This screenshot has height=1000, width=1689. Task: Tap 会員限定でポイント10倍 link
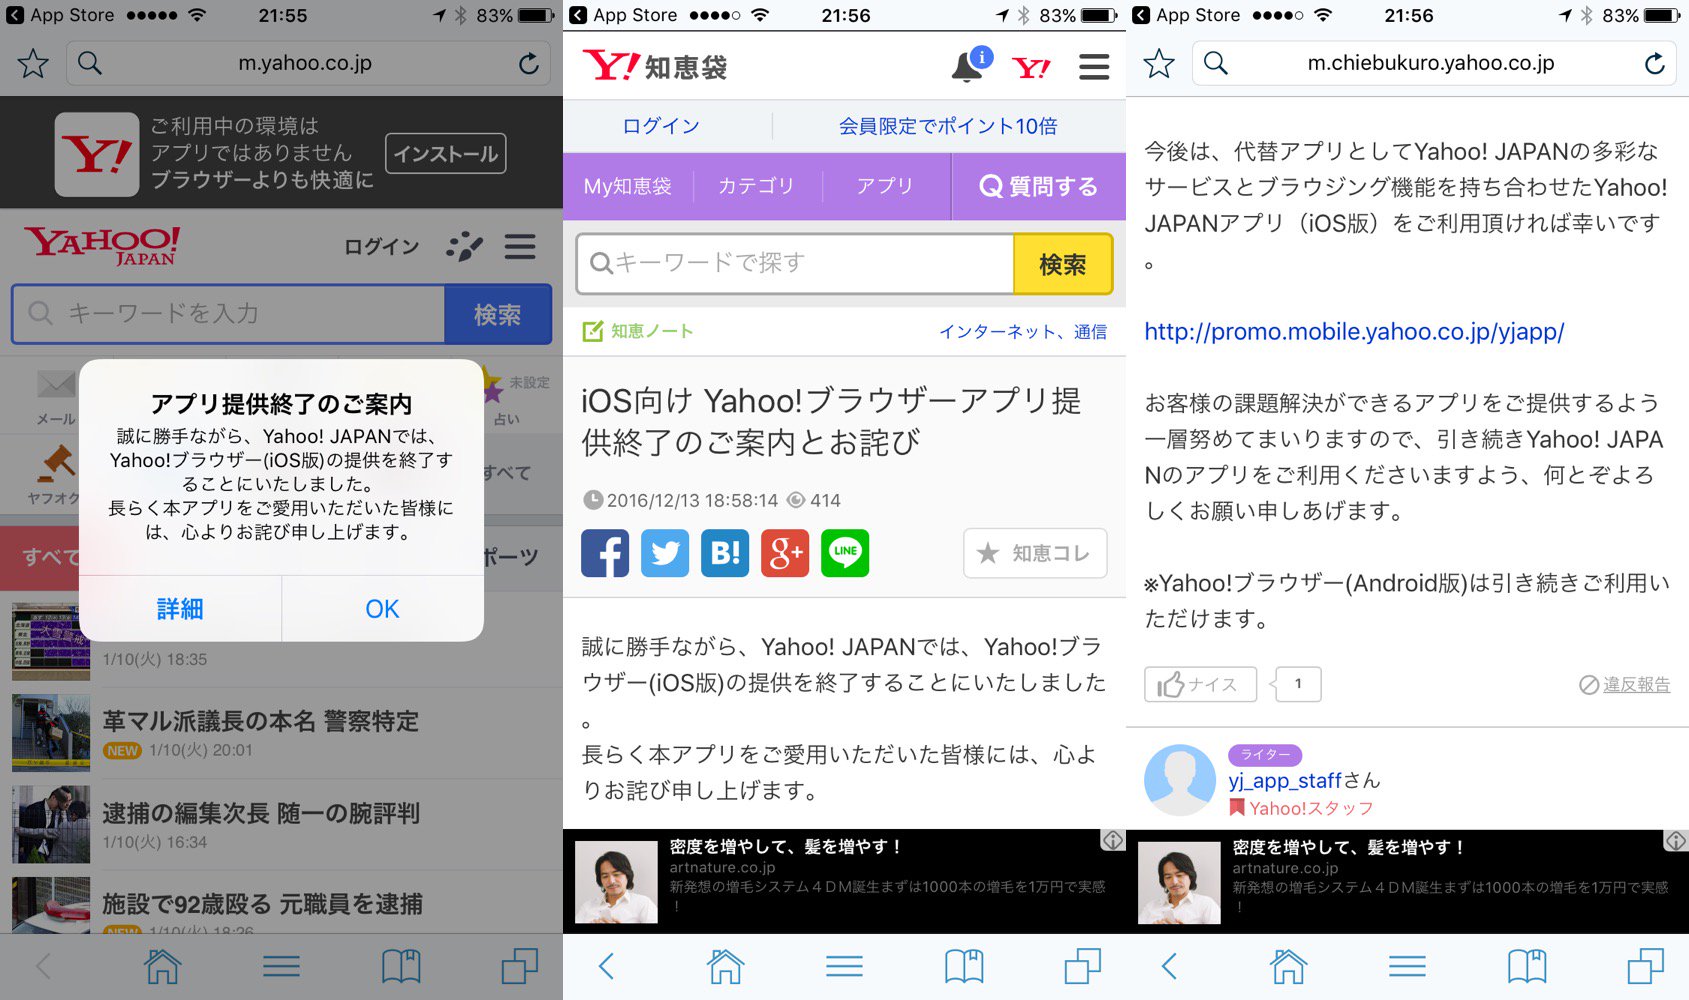coord(947,126)
